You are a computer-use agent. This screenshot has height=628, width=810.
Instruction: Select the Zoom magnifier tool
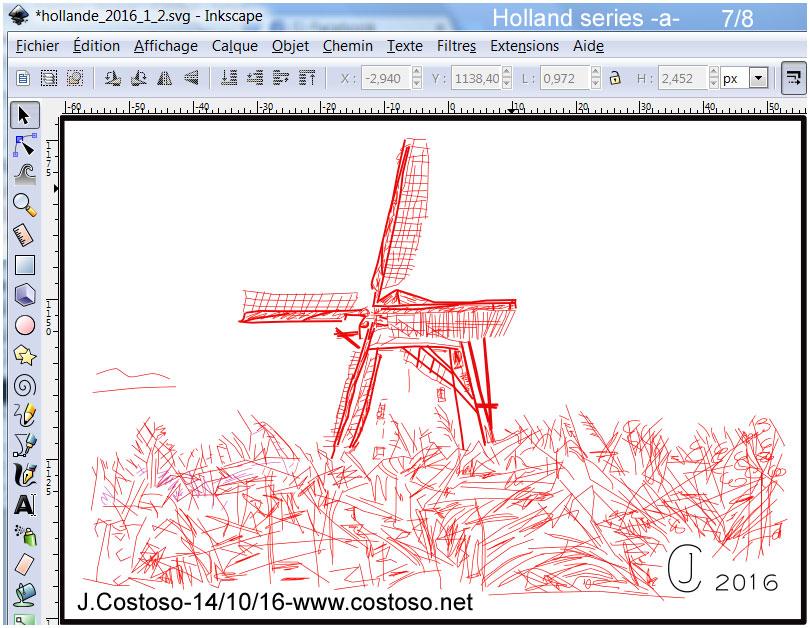point(24,205)
